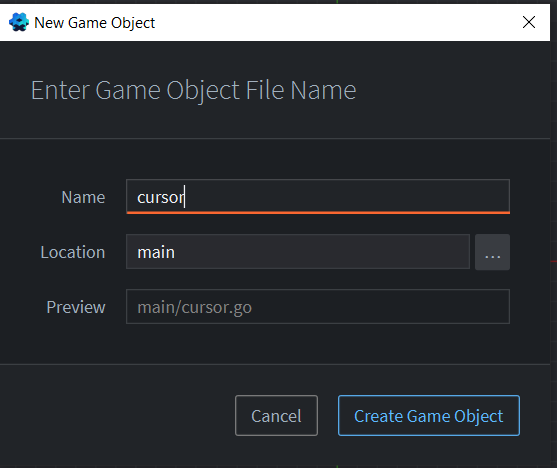Focus the Name input field
The width and height of the screenshot is (557, 468).
click(318, 197)
